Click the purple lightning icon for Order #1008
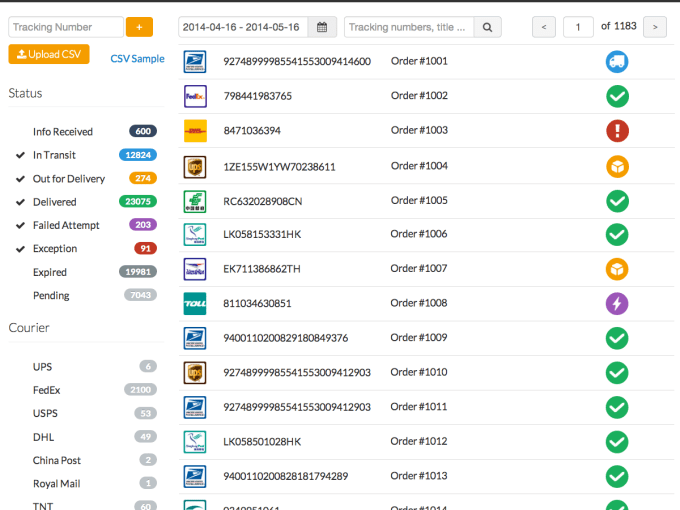The image size is (680, 510). click(617, 303)
